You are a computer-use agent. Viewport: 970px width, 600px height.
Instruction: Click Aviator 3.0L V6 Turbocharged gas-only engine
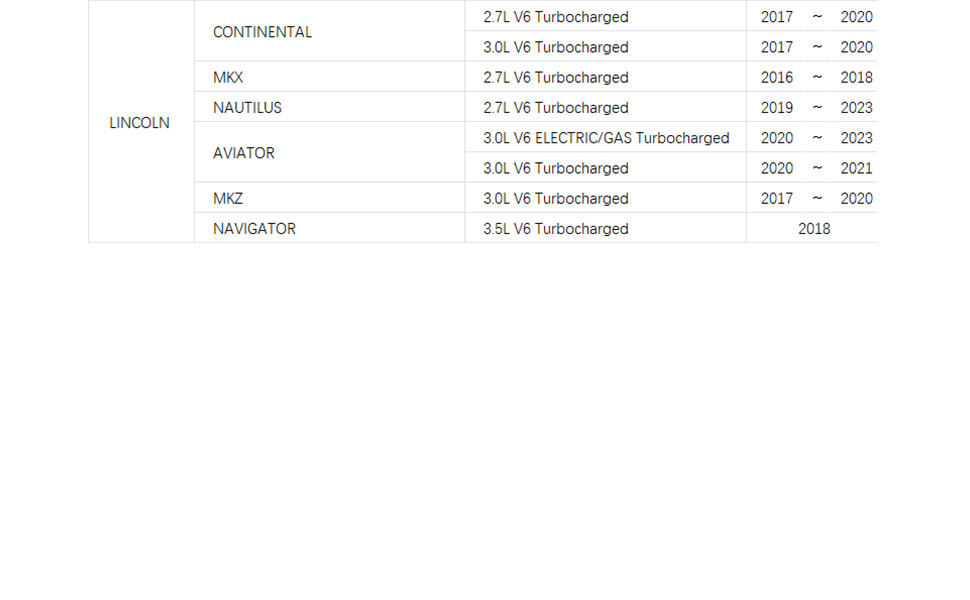click(x=605, y=168)
